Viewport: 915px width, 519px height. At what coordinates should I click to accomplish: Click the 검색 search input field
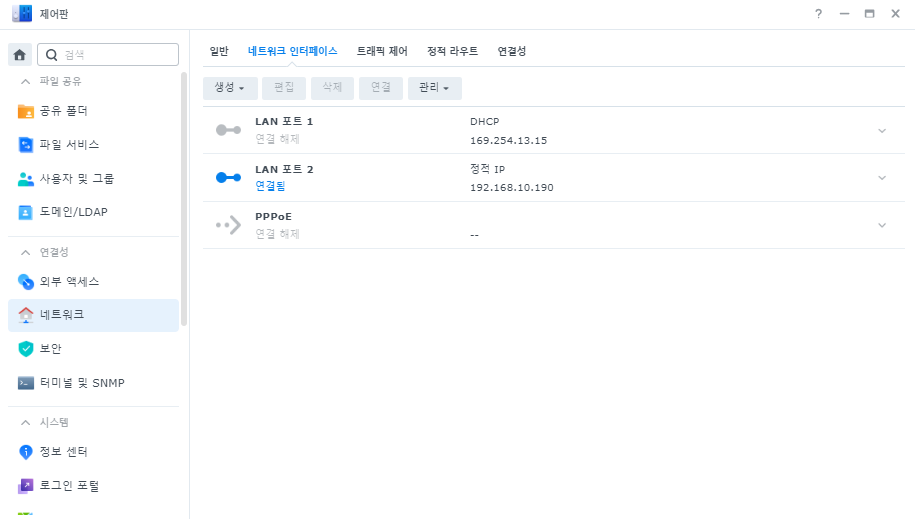pos(108,55)
